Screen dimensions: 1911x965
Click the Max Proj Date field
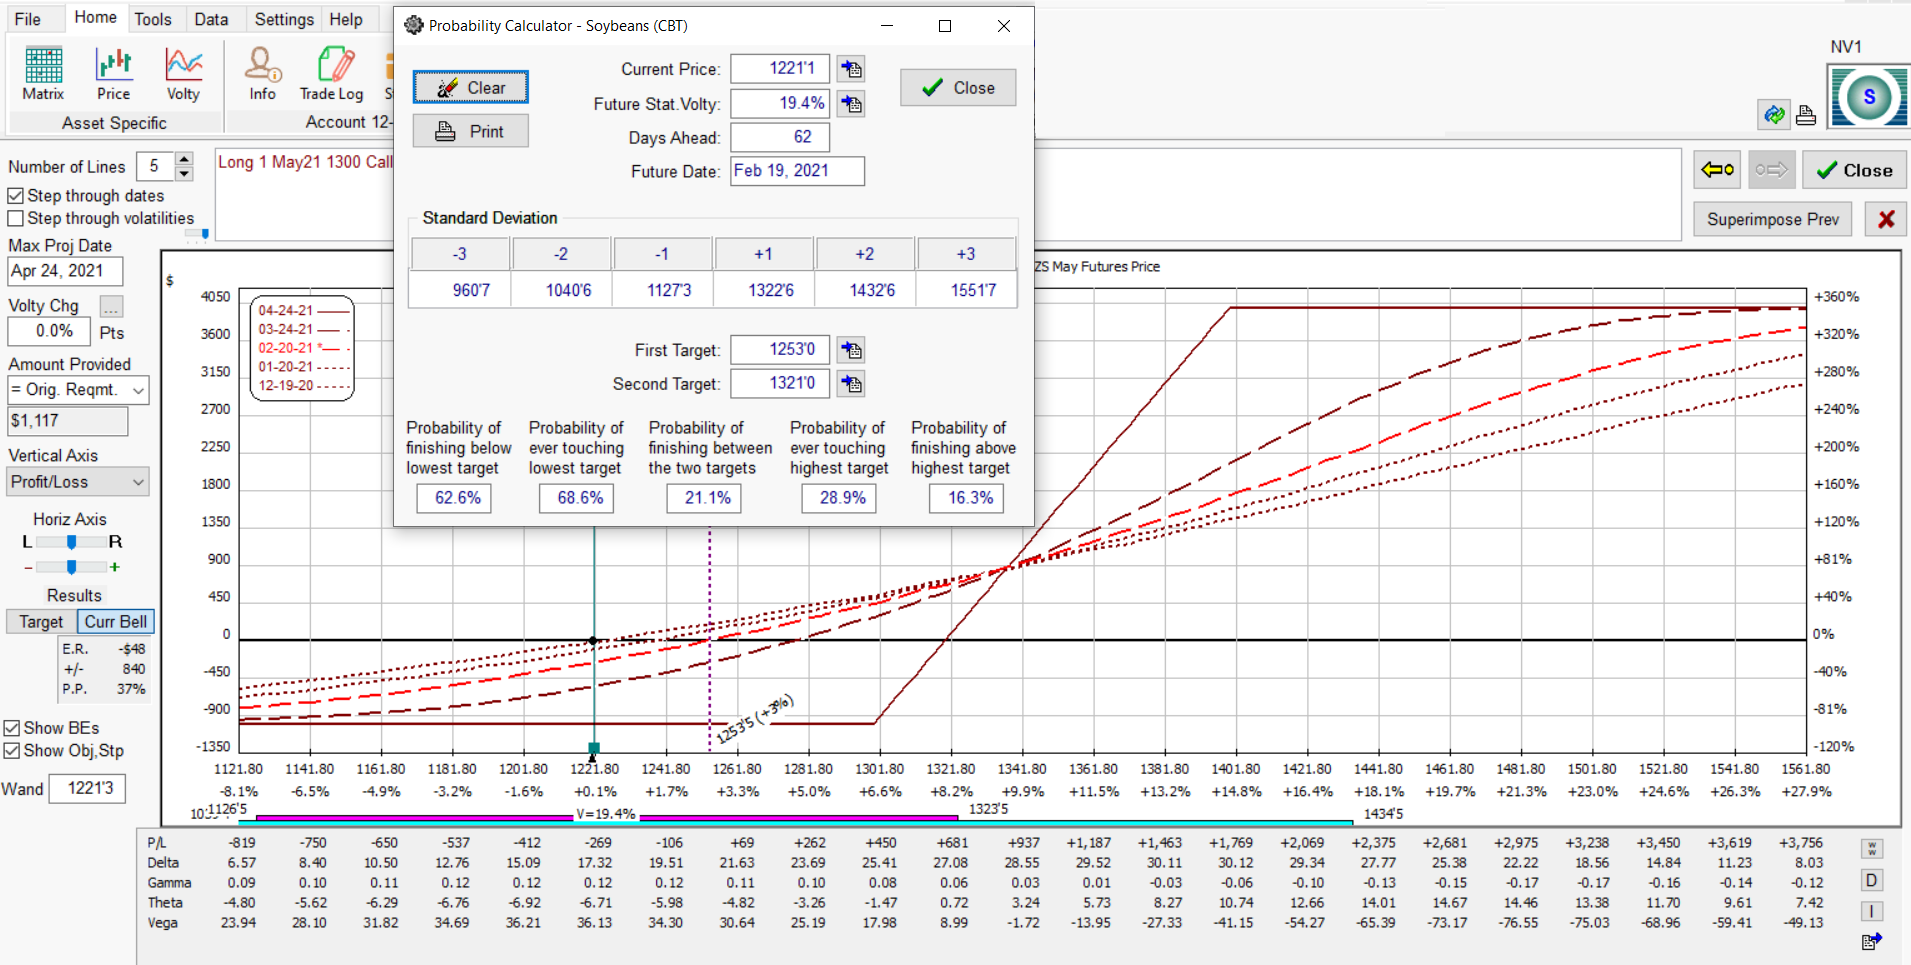tap(65, 271)
